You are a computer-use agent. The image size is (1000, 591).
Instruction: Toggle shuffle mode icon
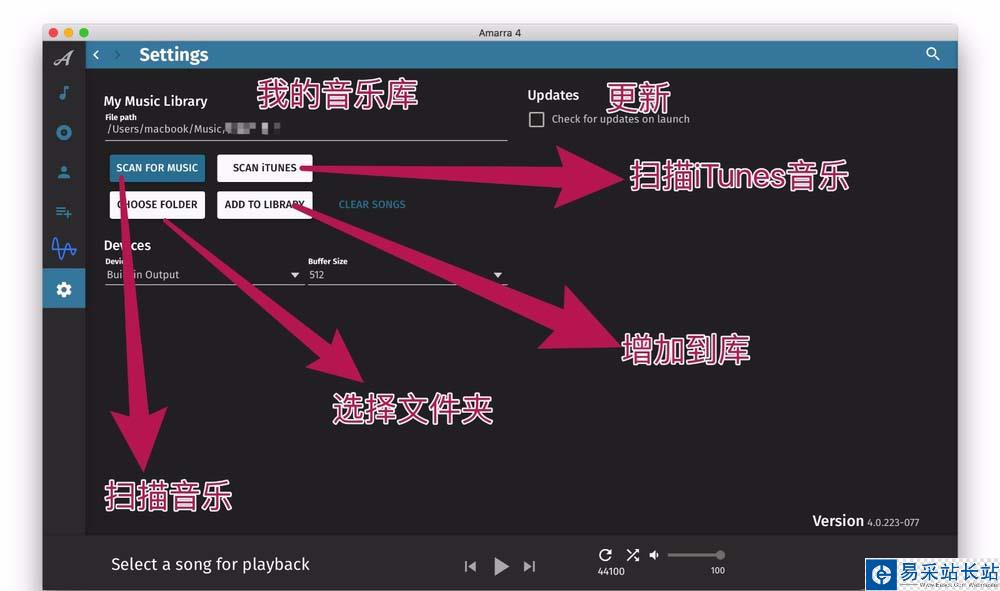(x=632, y=555)
